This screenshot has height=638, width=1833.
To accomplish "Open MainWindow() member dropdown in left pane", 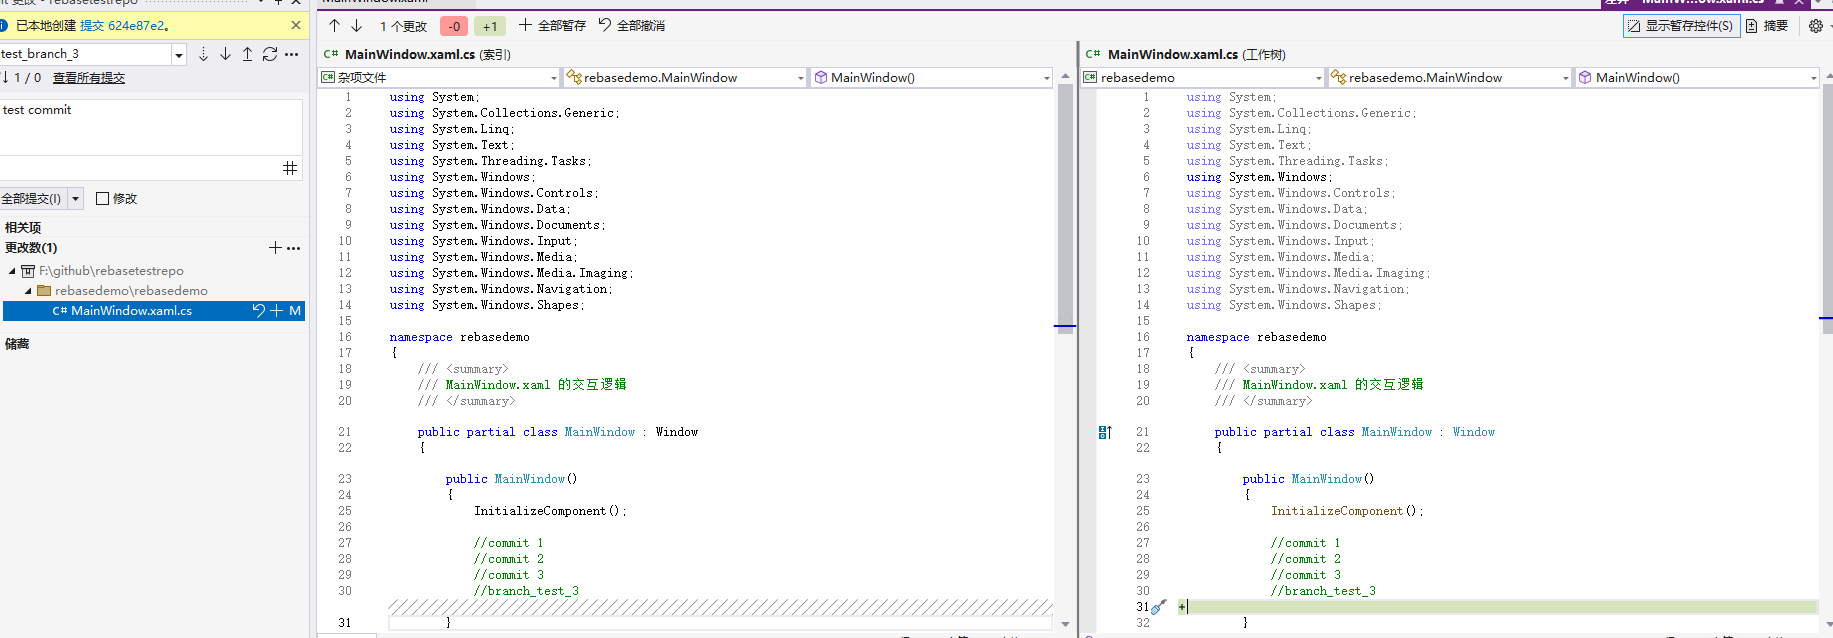I will click(931, 77).
